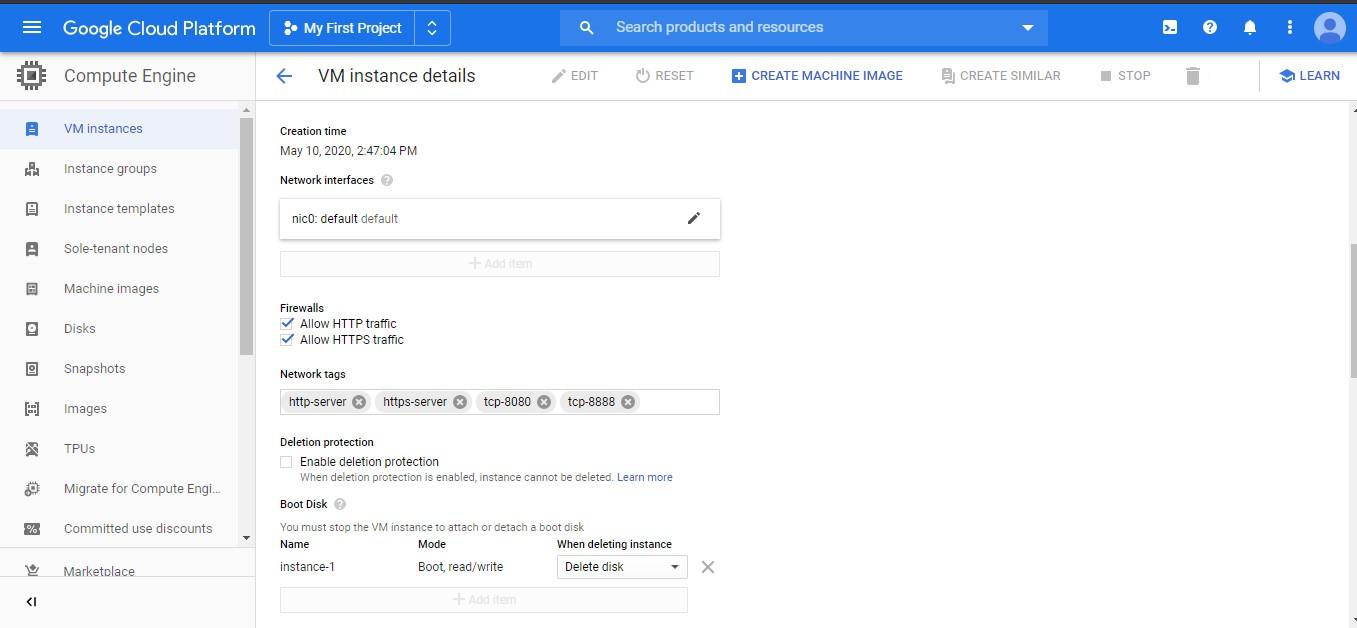This screenshot has width=1357, height=628.
Task: Toggle Allow HTTPS traffic checkbox
Action: [287, 340]
